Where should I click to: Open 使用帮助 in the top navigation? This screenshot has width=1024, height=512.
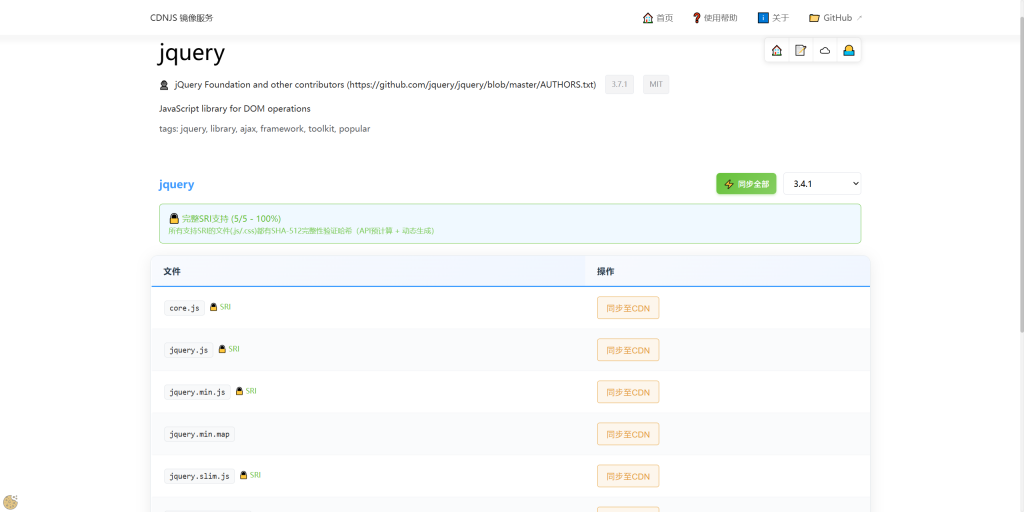click(714, 18)
